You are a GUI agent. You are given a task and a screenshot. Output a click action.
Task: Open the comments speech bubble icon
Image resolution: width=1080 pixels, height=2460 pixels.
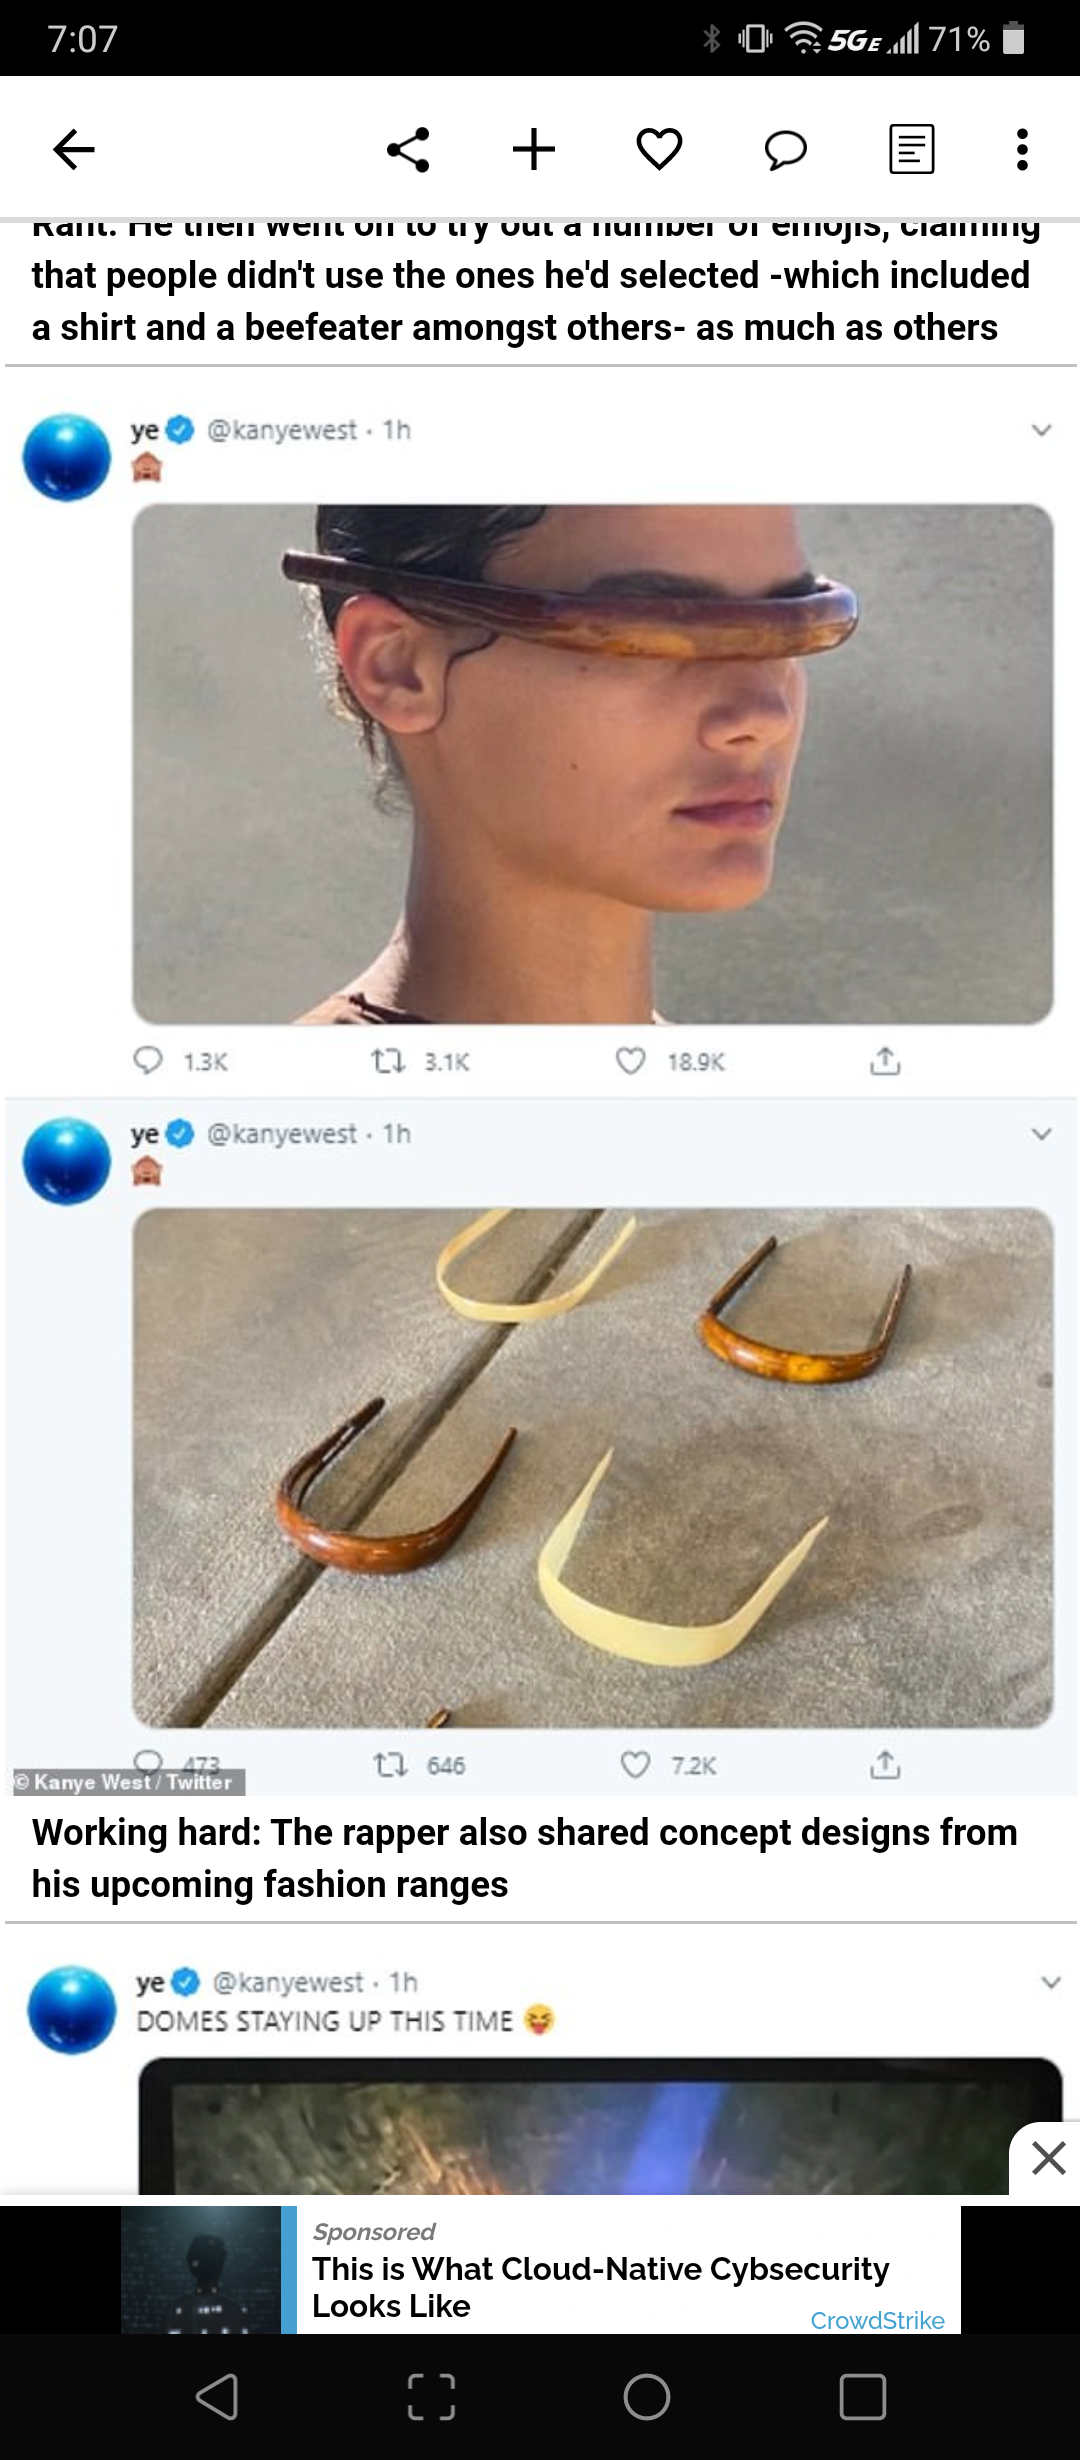(x=785, y=150)
